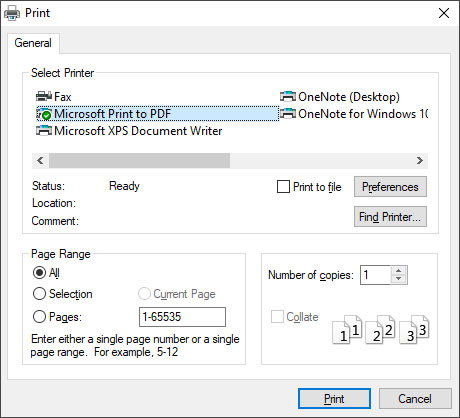Close the Print dialog window
The height and width of the screenshot is (418, 460).
click(444, 13)
